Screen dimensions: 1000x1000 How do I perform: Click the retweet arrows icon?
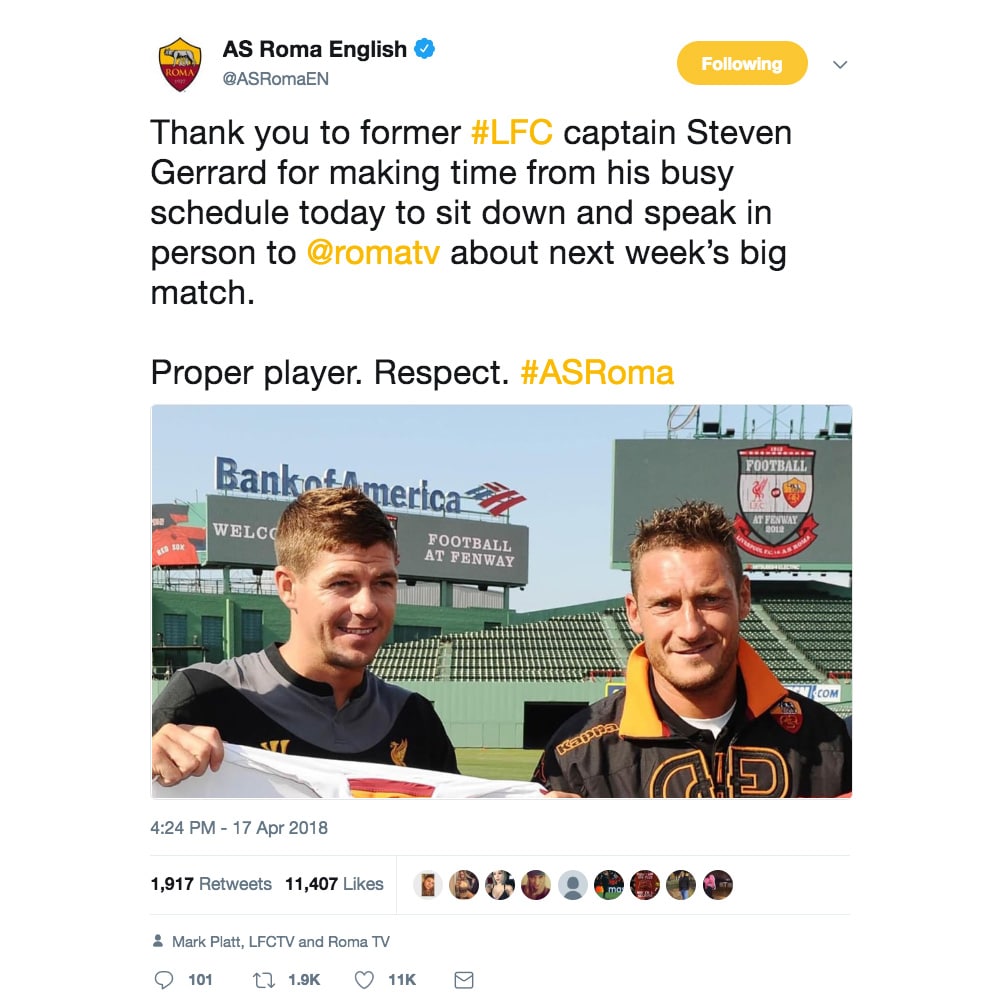coord(264,980)
